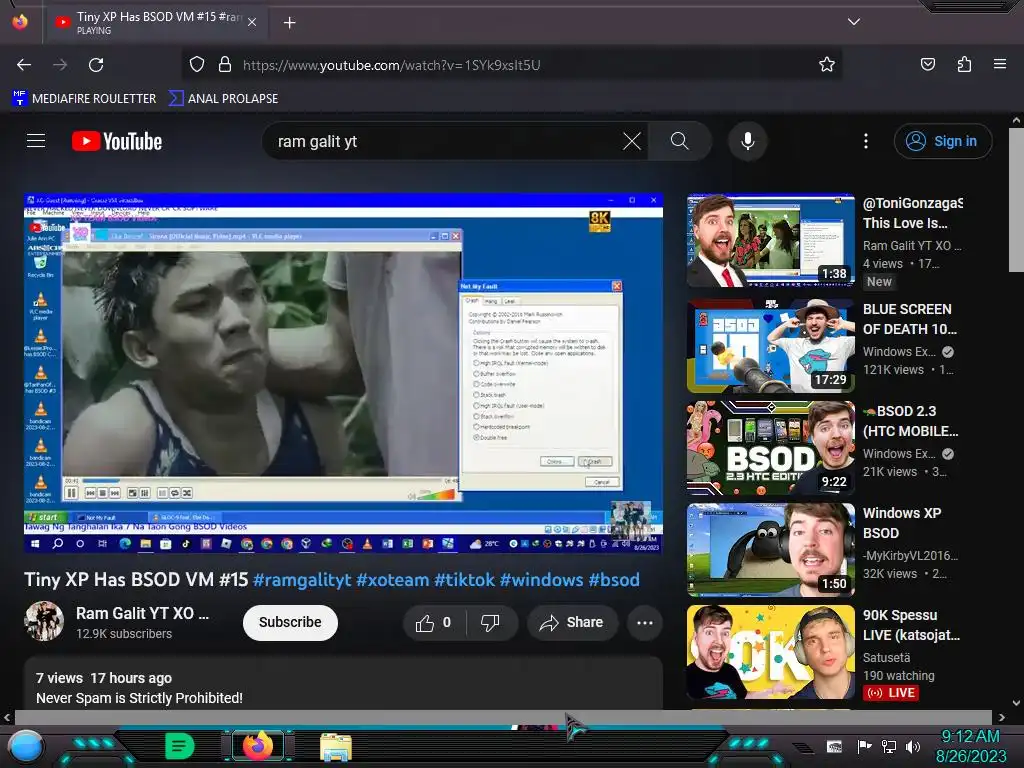The height and width of the screenshot is (768, 1024).
Task: Expand the video description box
Action: click(x=344, y=683)
